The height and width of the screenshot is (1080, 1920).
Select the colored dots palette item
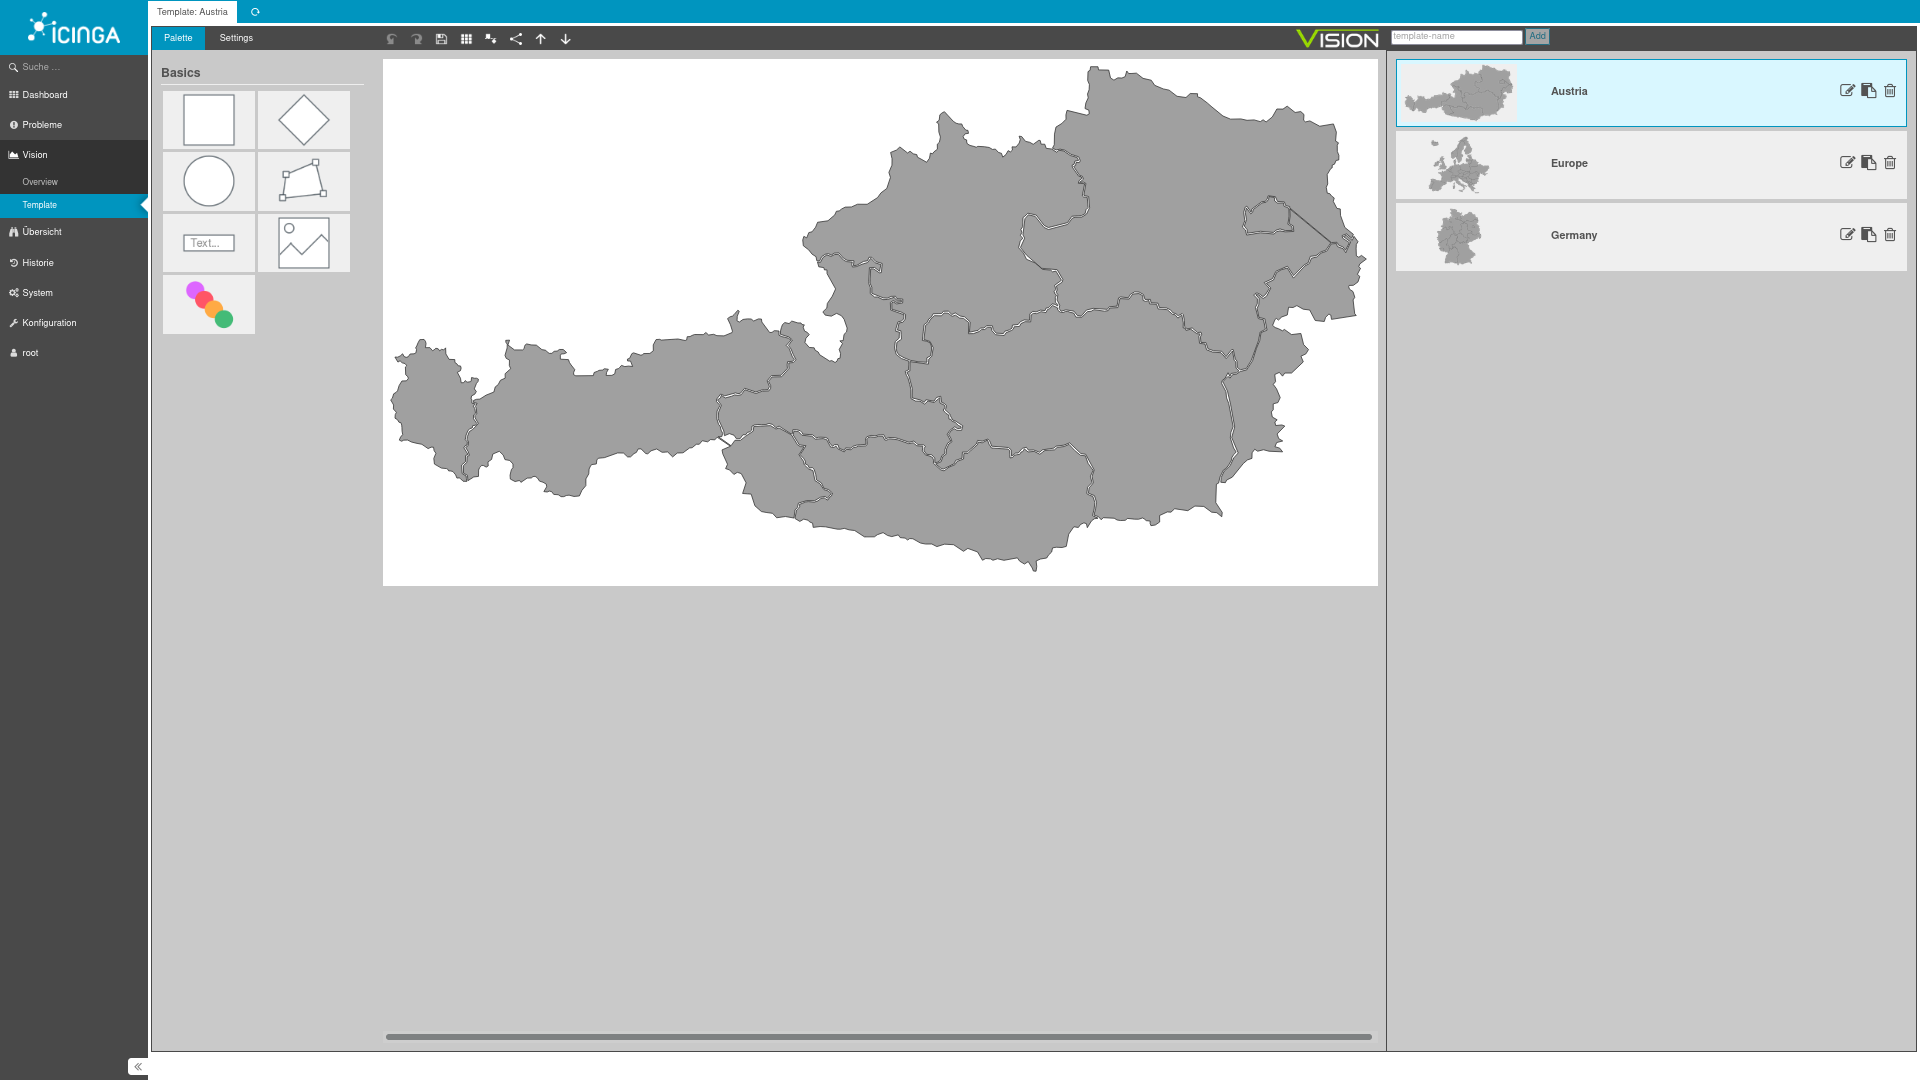209,305
